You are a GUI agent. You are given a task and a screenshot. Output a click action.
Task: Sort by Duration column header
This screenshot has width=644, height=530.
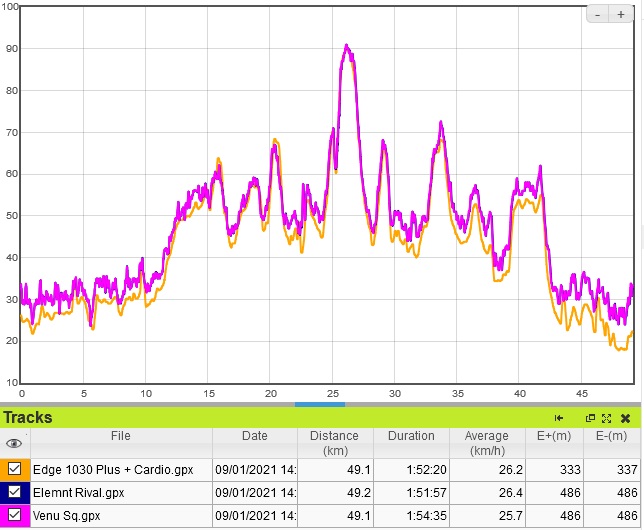[x=411, y=436]
